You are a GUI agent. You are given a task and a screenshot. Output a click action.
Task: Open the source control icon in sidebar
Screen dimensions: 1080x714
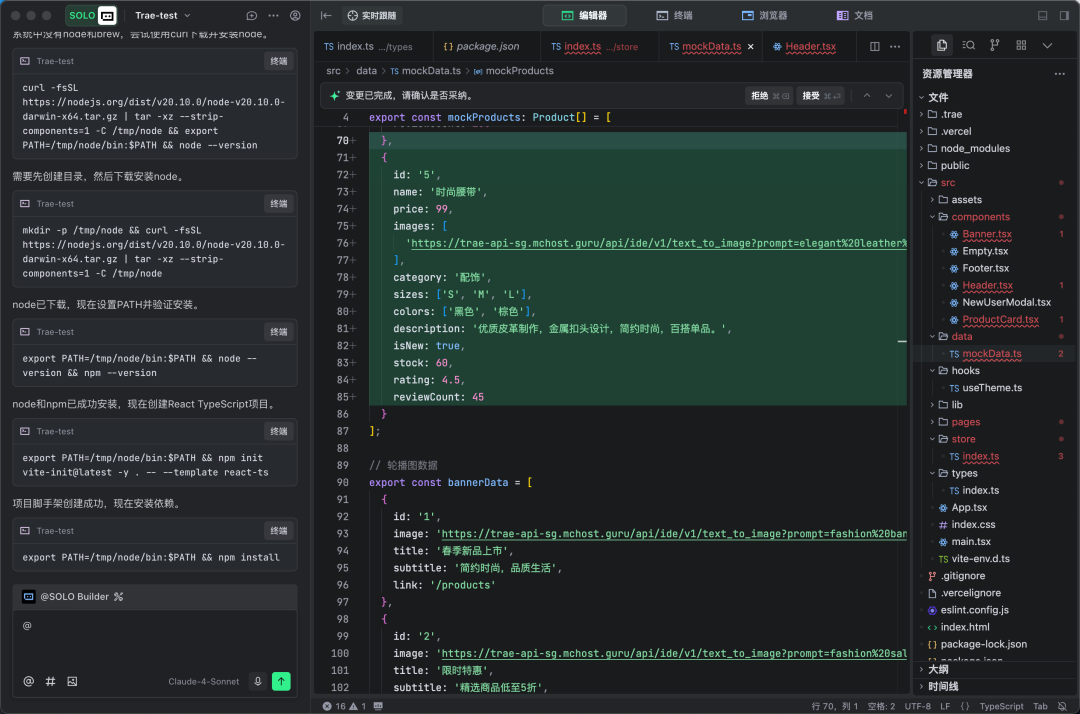(x=994, y=45)
